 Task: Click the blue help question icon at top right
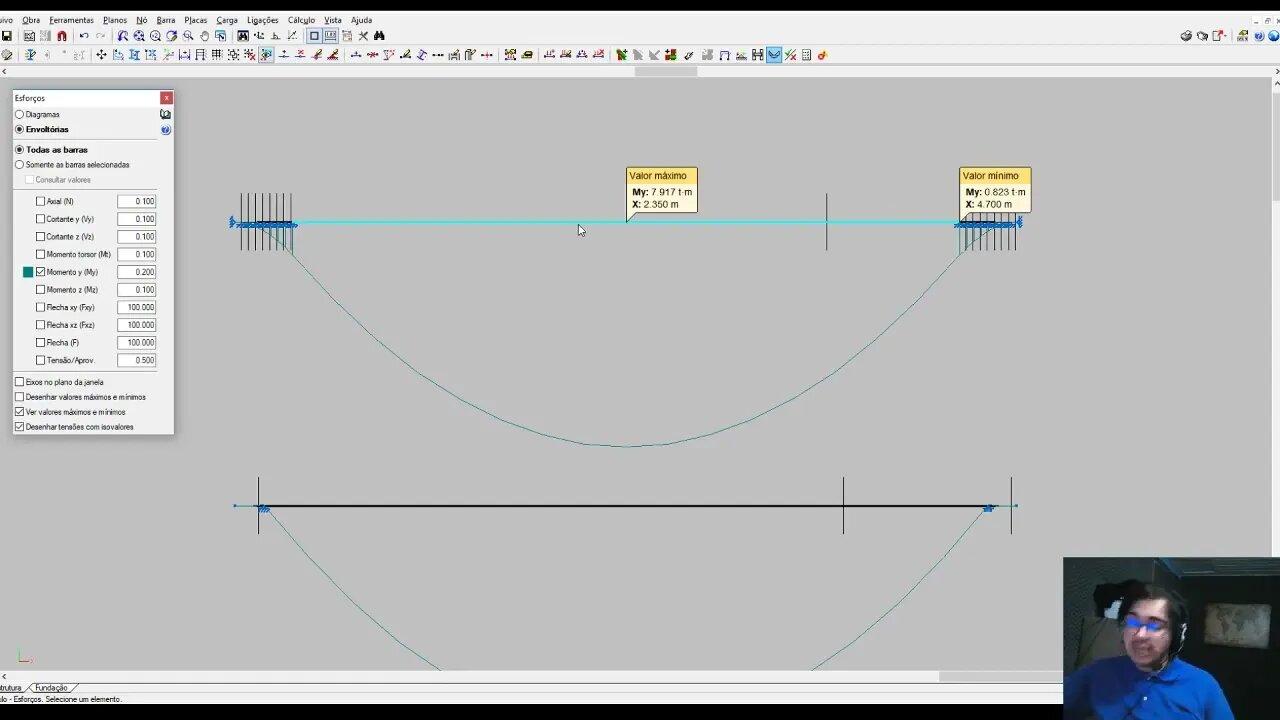tap(1259, 36)
